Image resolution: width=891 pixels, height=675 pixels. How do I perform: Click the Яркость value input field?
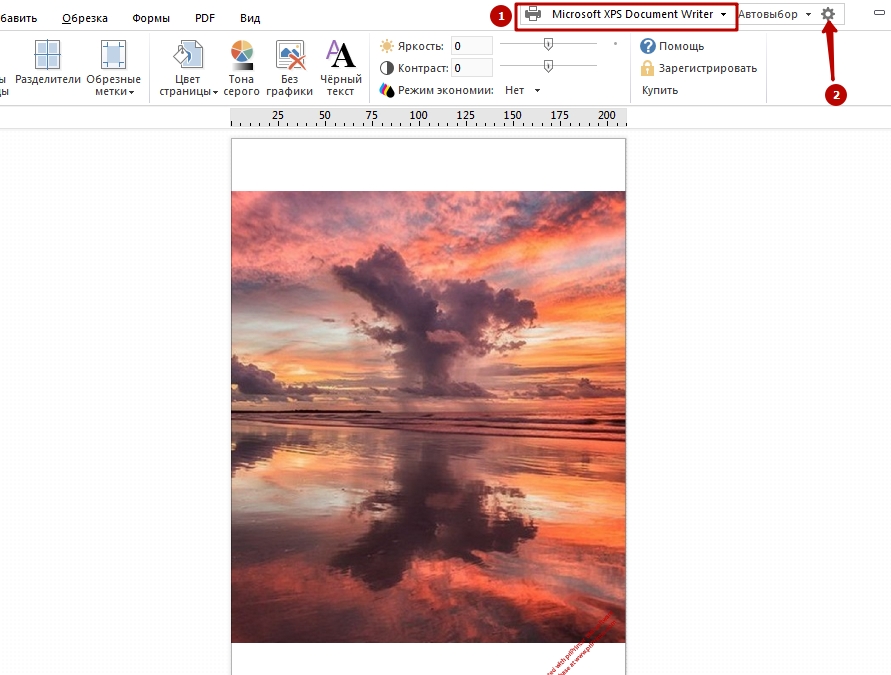click(x=470, y=46)
